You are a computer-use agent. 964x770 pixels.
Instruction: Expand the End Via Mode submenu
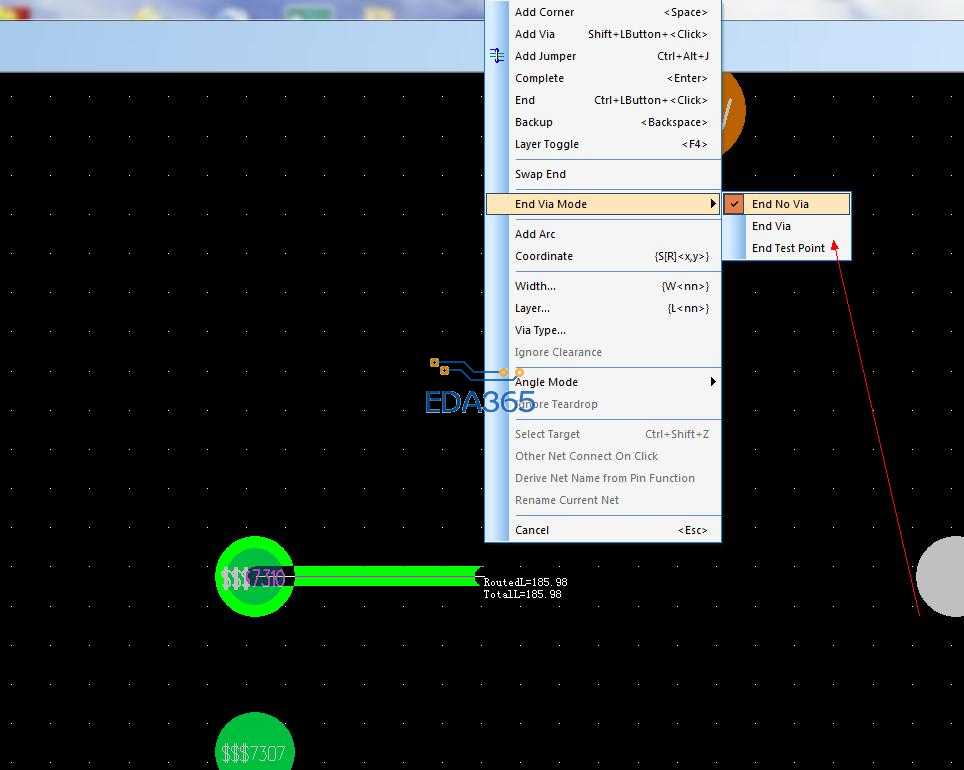[x=602, y=204]
